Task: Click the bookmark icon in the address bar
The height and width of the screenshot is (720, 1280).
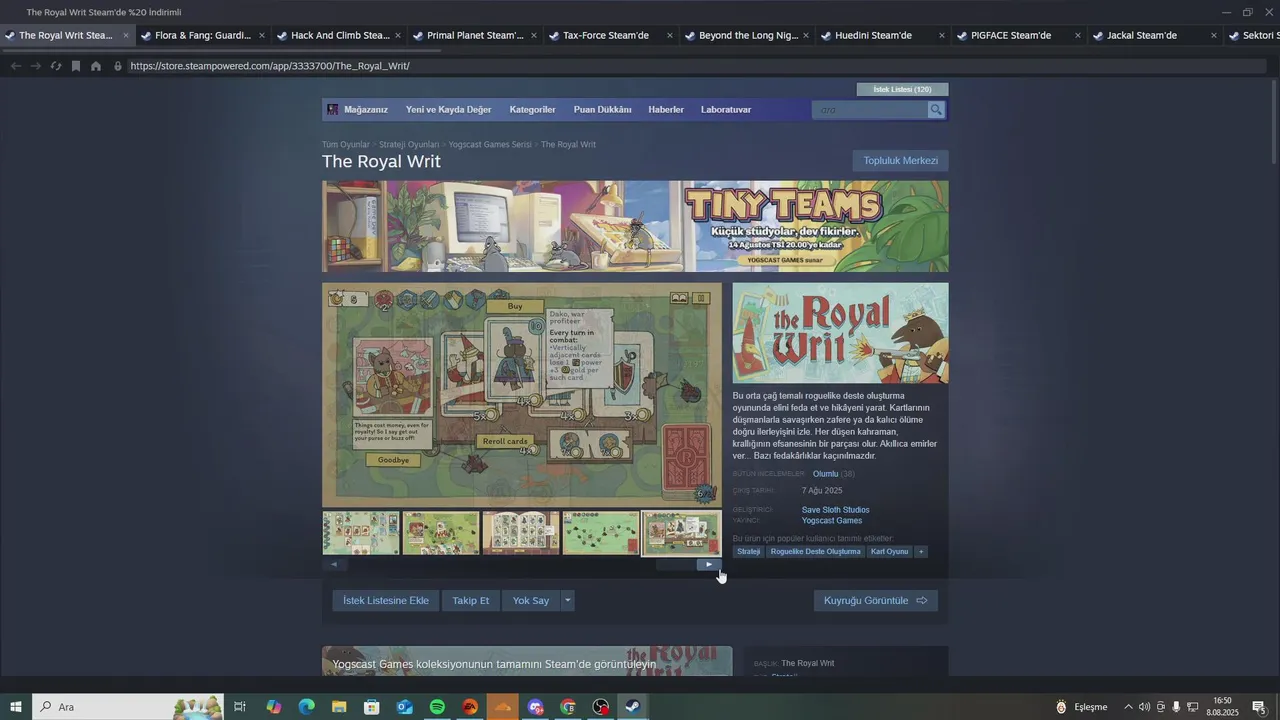Action: click(x=75, y=66)
